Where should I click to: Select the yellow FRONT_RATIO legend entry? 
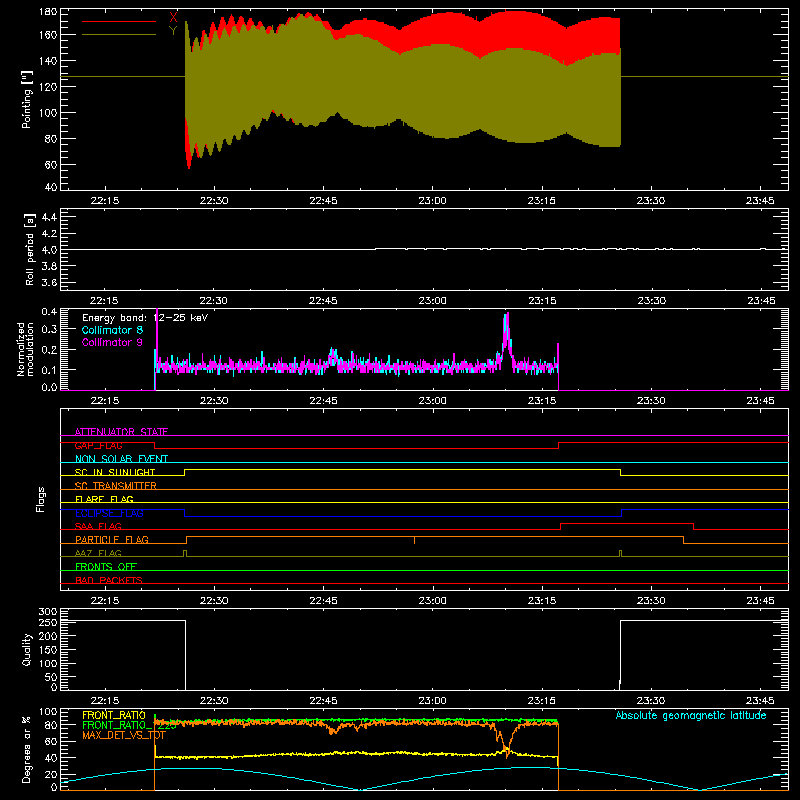coord(114,715)
